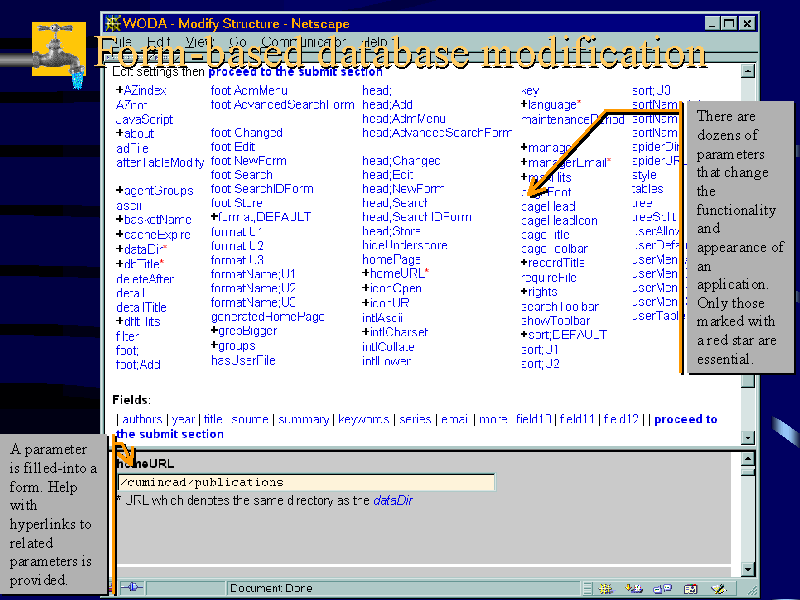Click upper frame scrollbar up arrow
Viewport: 800px width, 600px height.
(747, 70)
